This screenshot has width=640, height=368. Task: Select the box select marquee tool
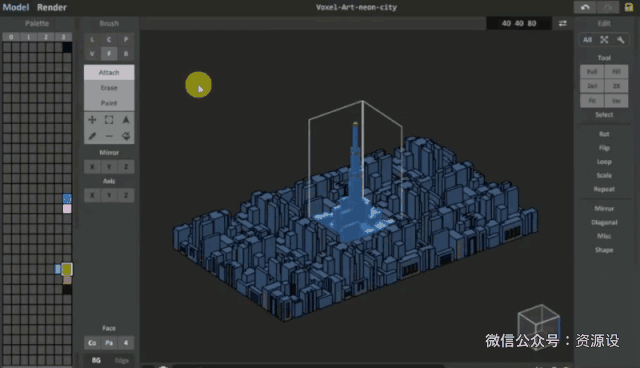[109, 120]
